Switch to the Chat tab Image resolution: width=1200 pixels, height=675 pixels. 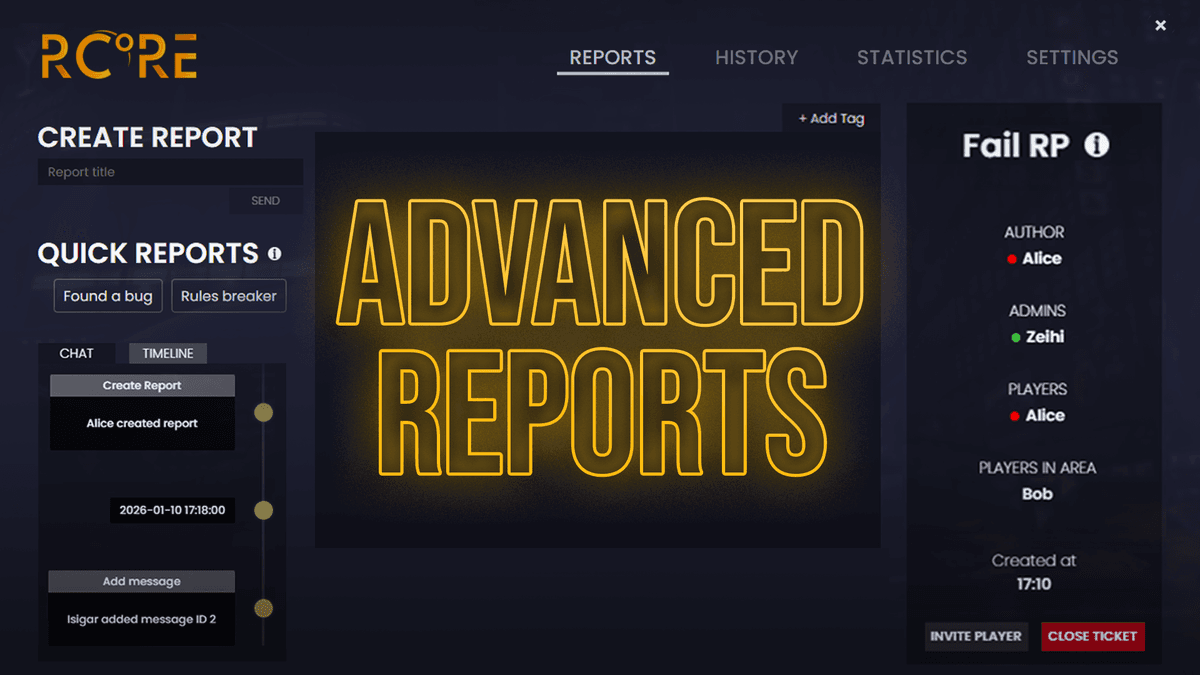76,353
